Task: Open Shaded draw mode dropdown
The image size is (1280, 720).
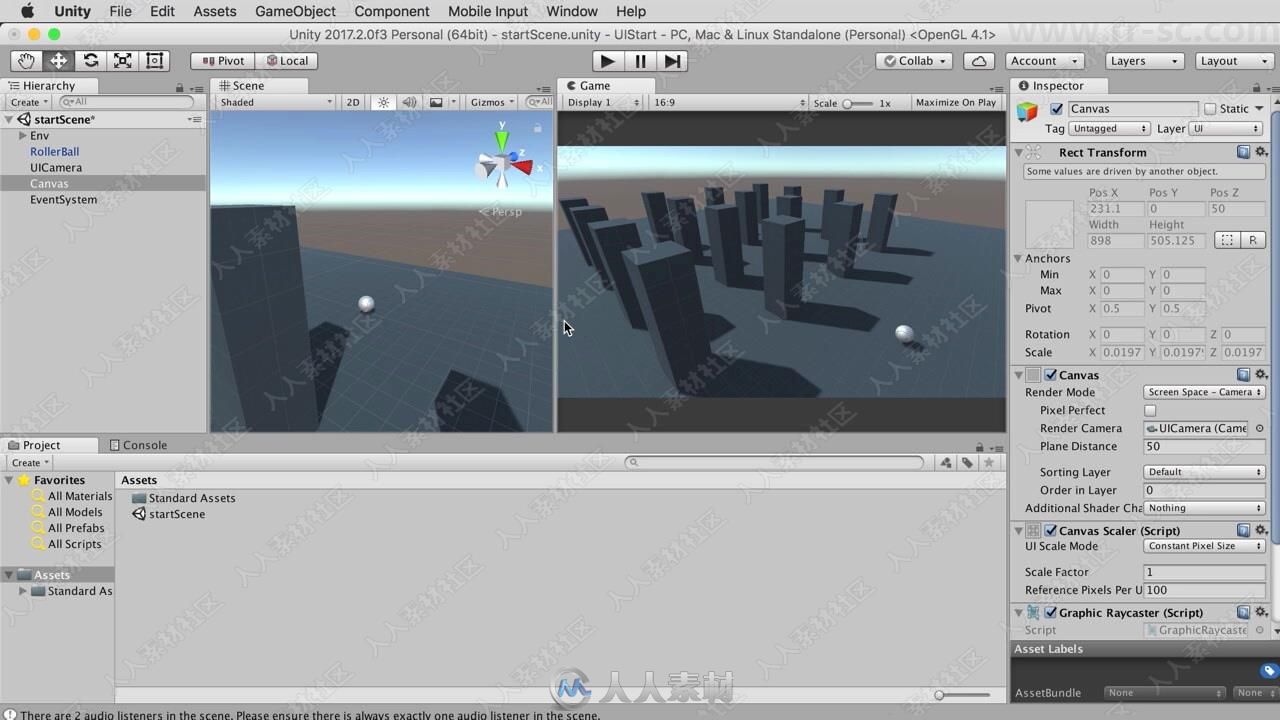Action: click(x=276, y=102)
